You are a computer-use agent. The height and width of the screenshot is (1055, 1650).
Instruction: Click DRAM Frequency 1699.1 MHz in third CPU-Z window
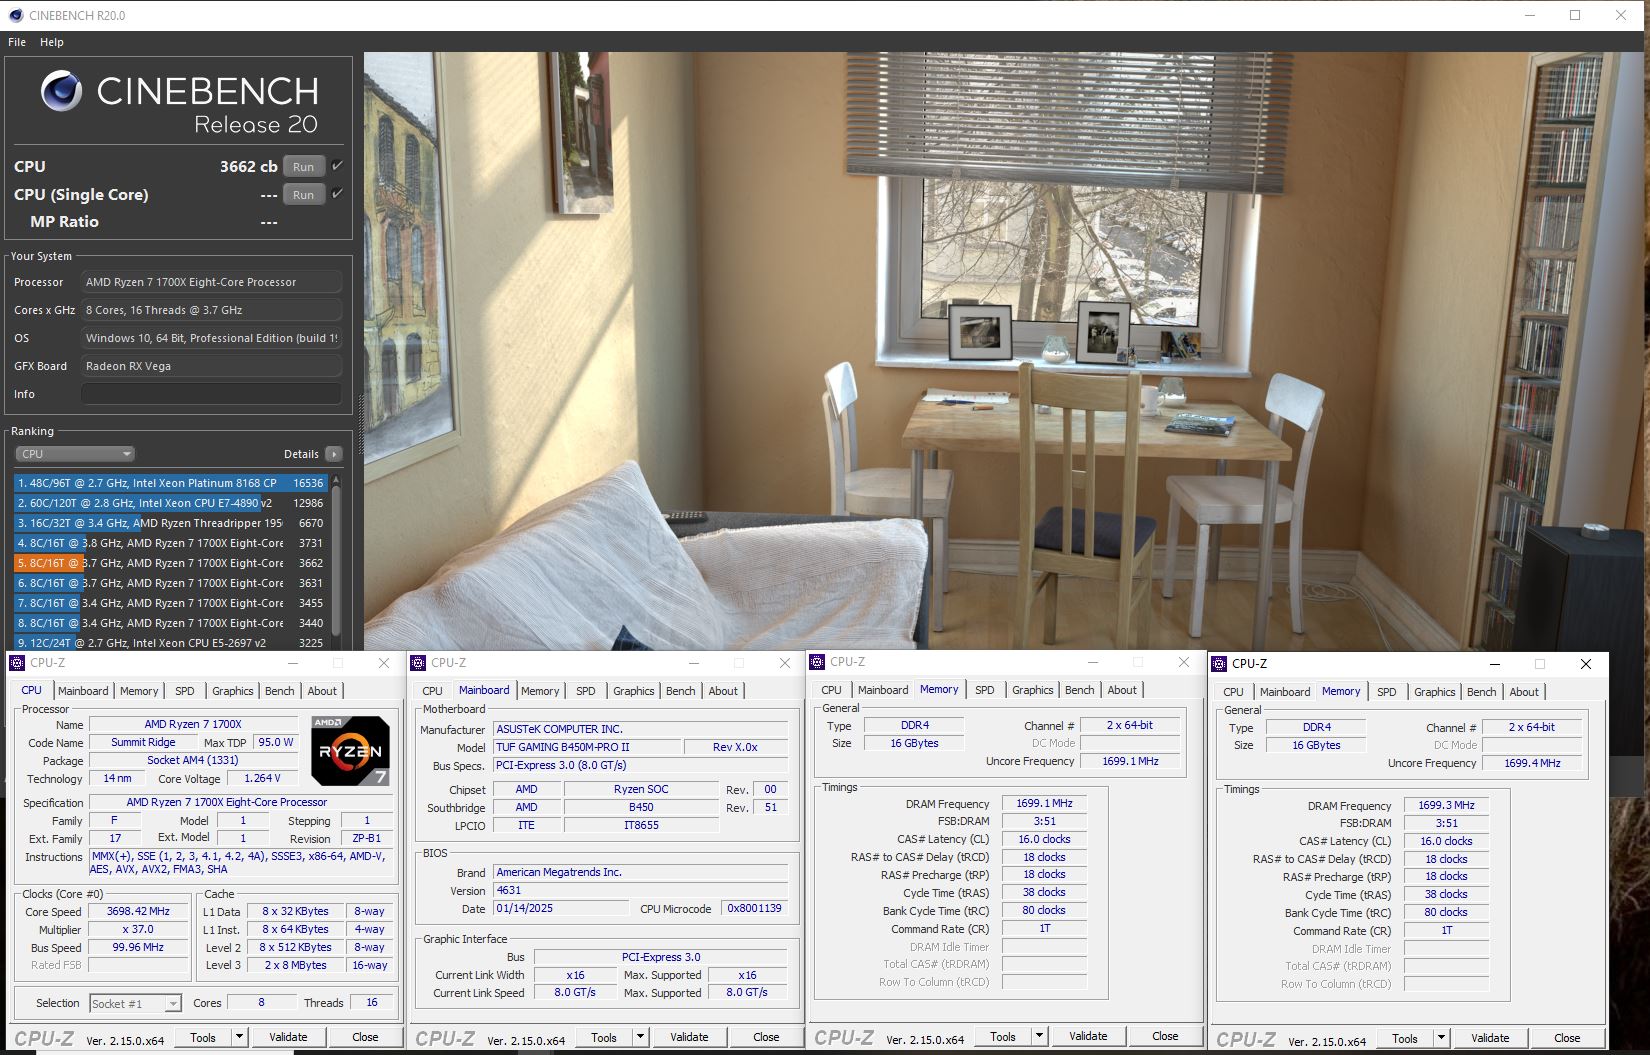point(1044,803)
